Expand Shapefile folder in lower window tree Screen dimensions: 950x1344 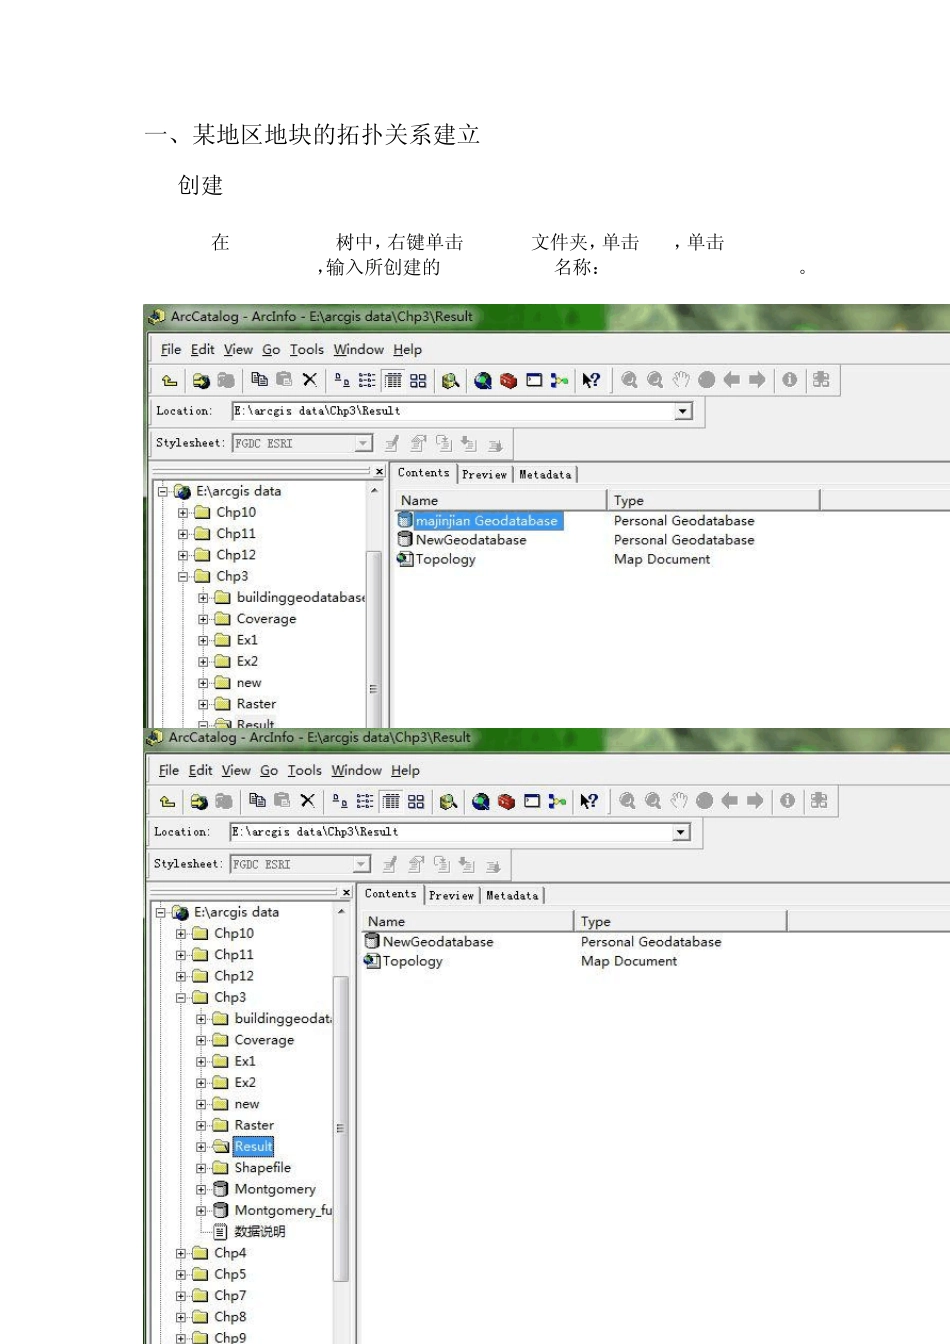201,1168
